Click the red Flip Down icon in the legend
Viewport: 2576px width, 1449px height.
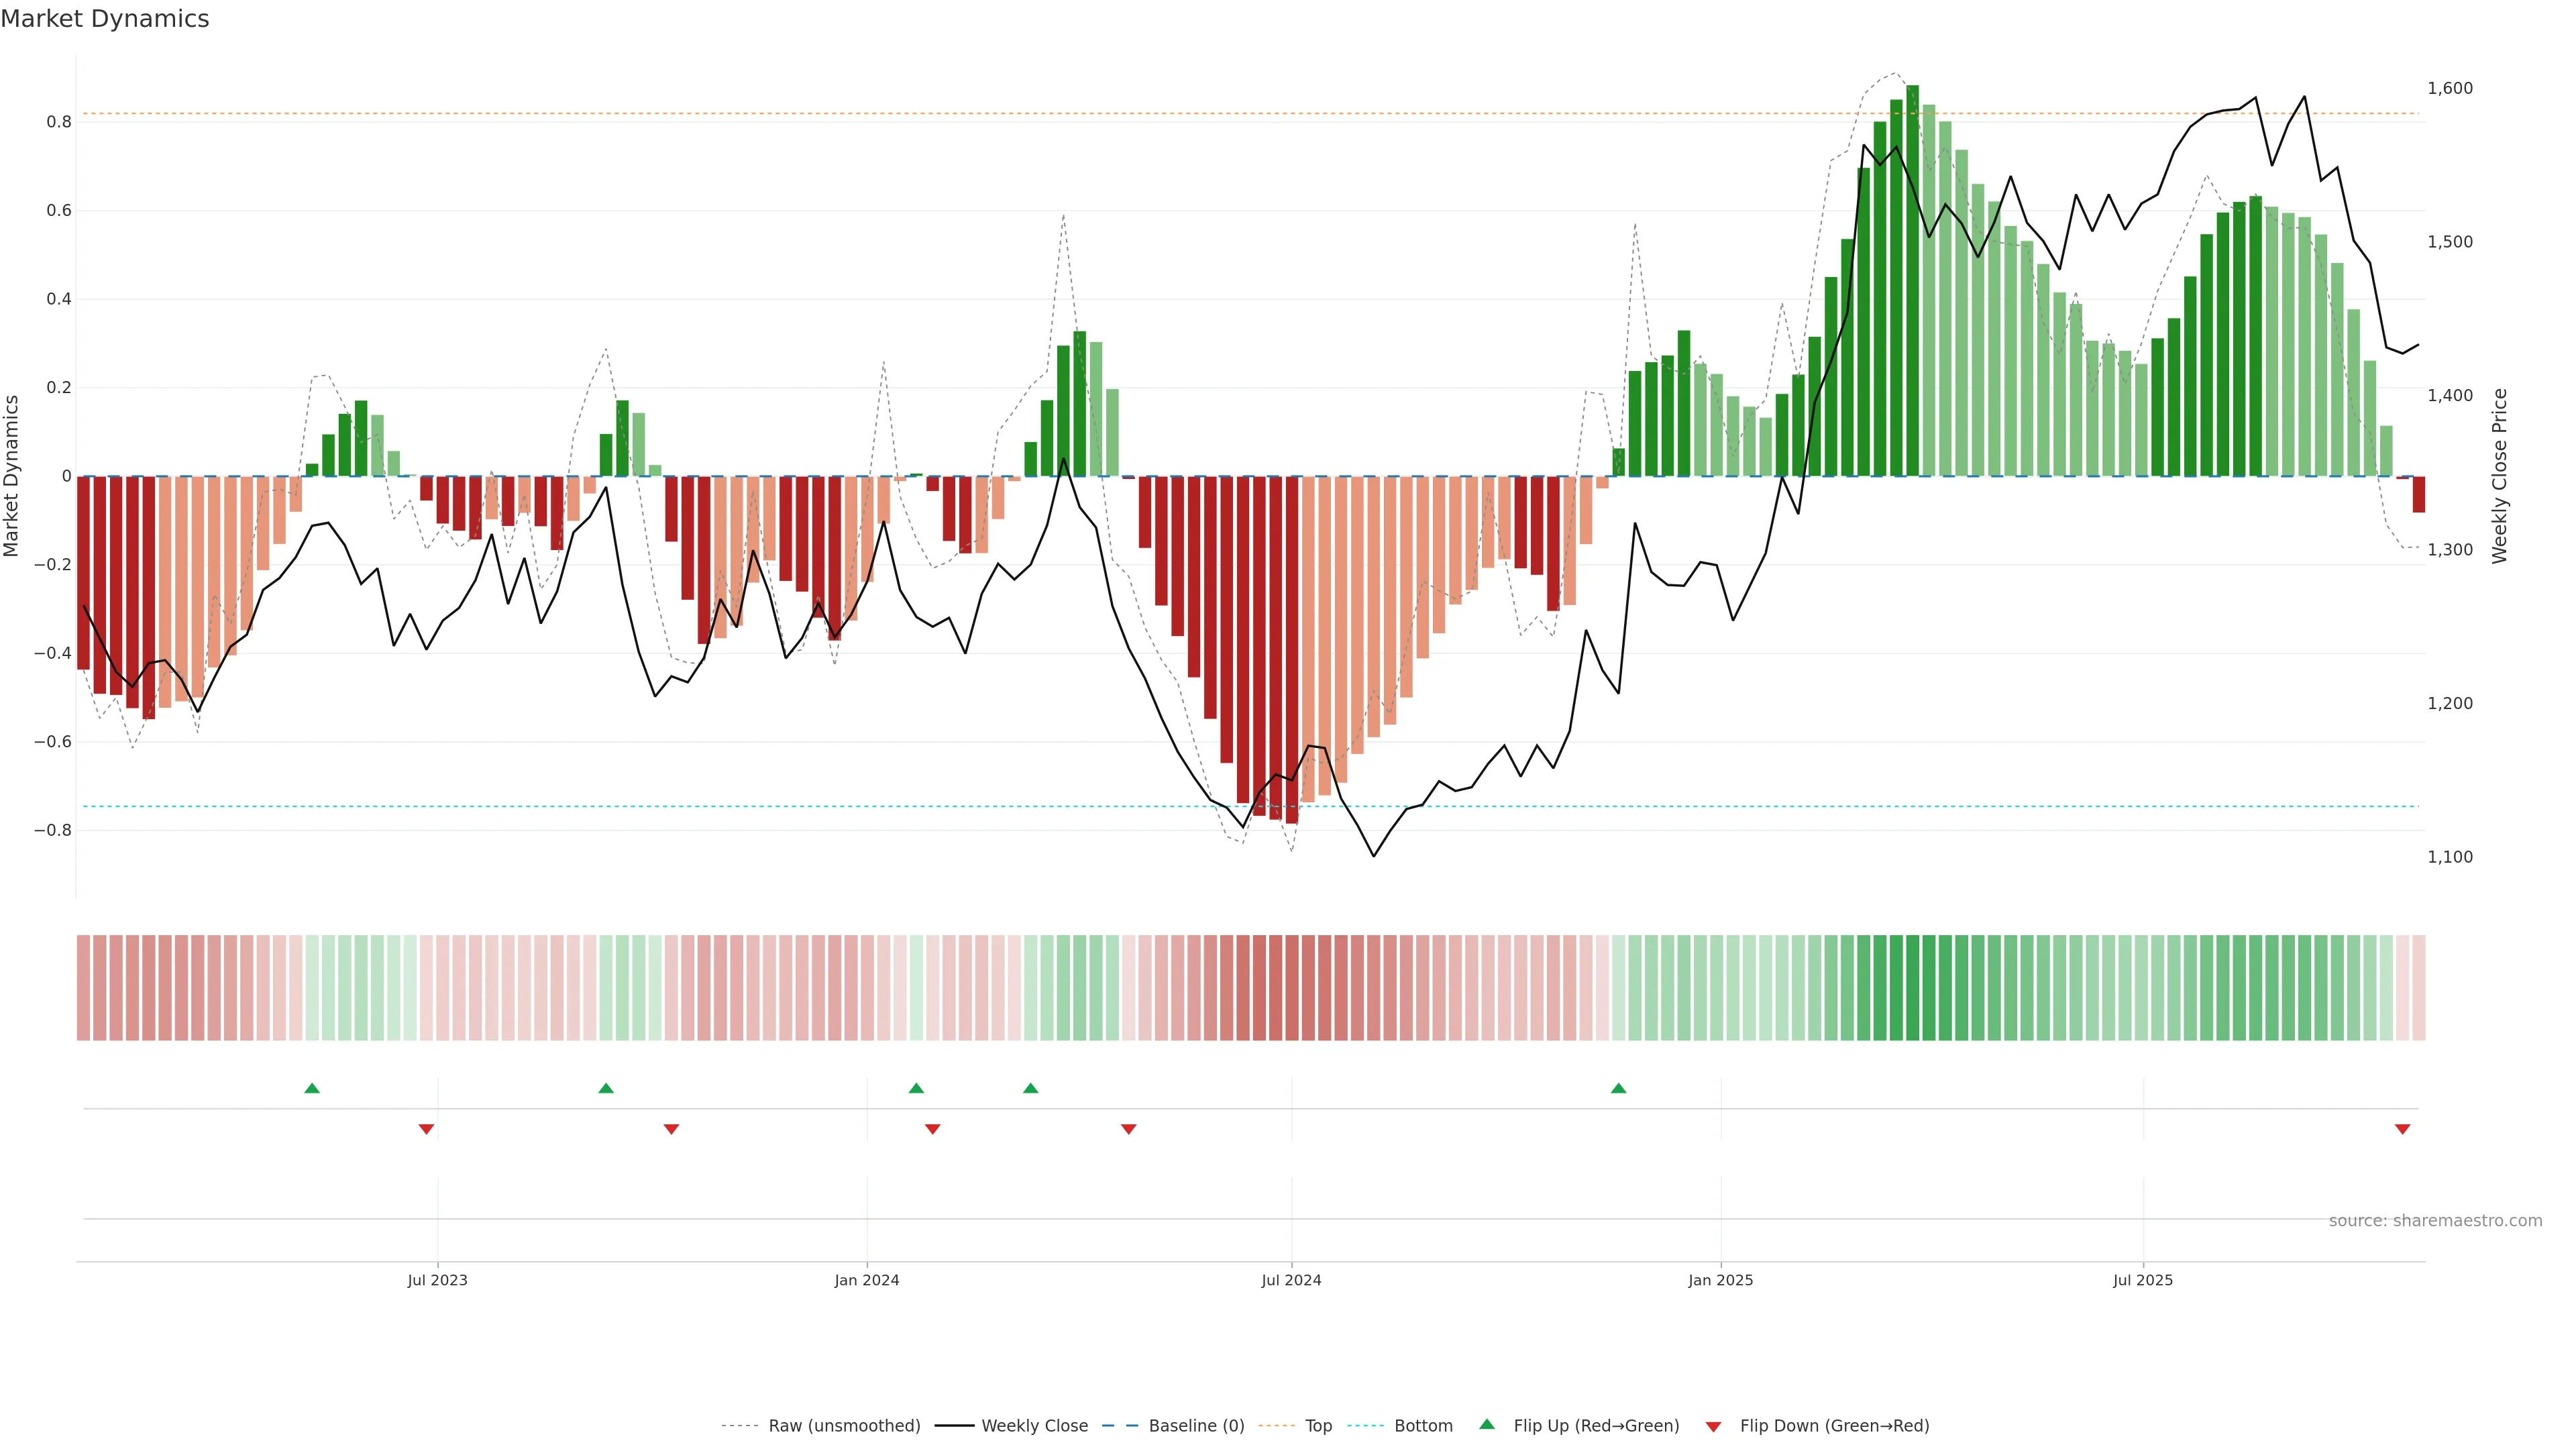click(1713, 1426)
